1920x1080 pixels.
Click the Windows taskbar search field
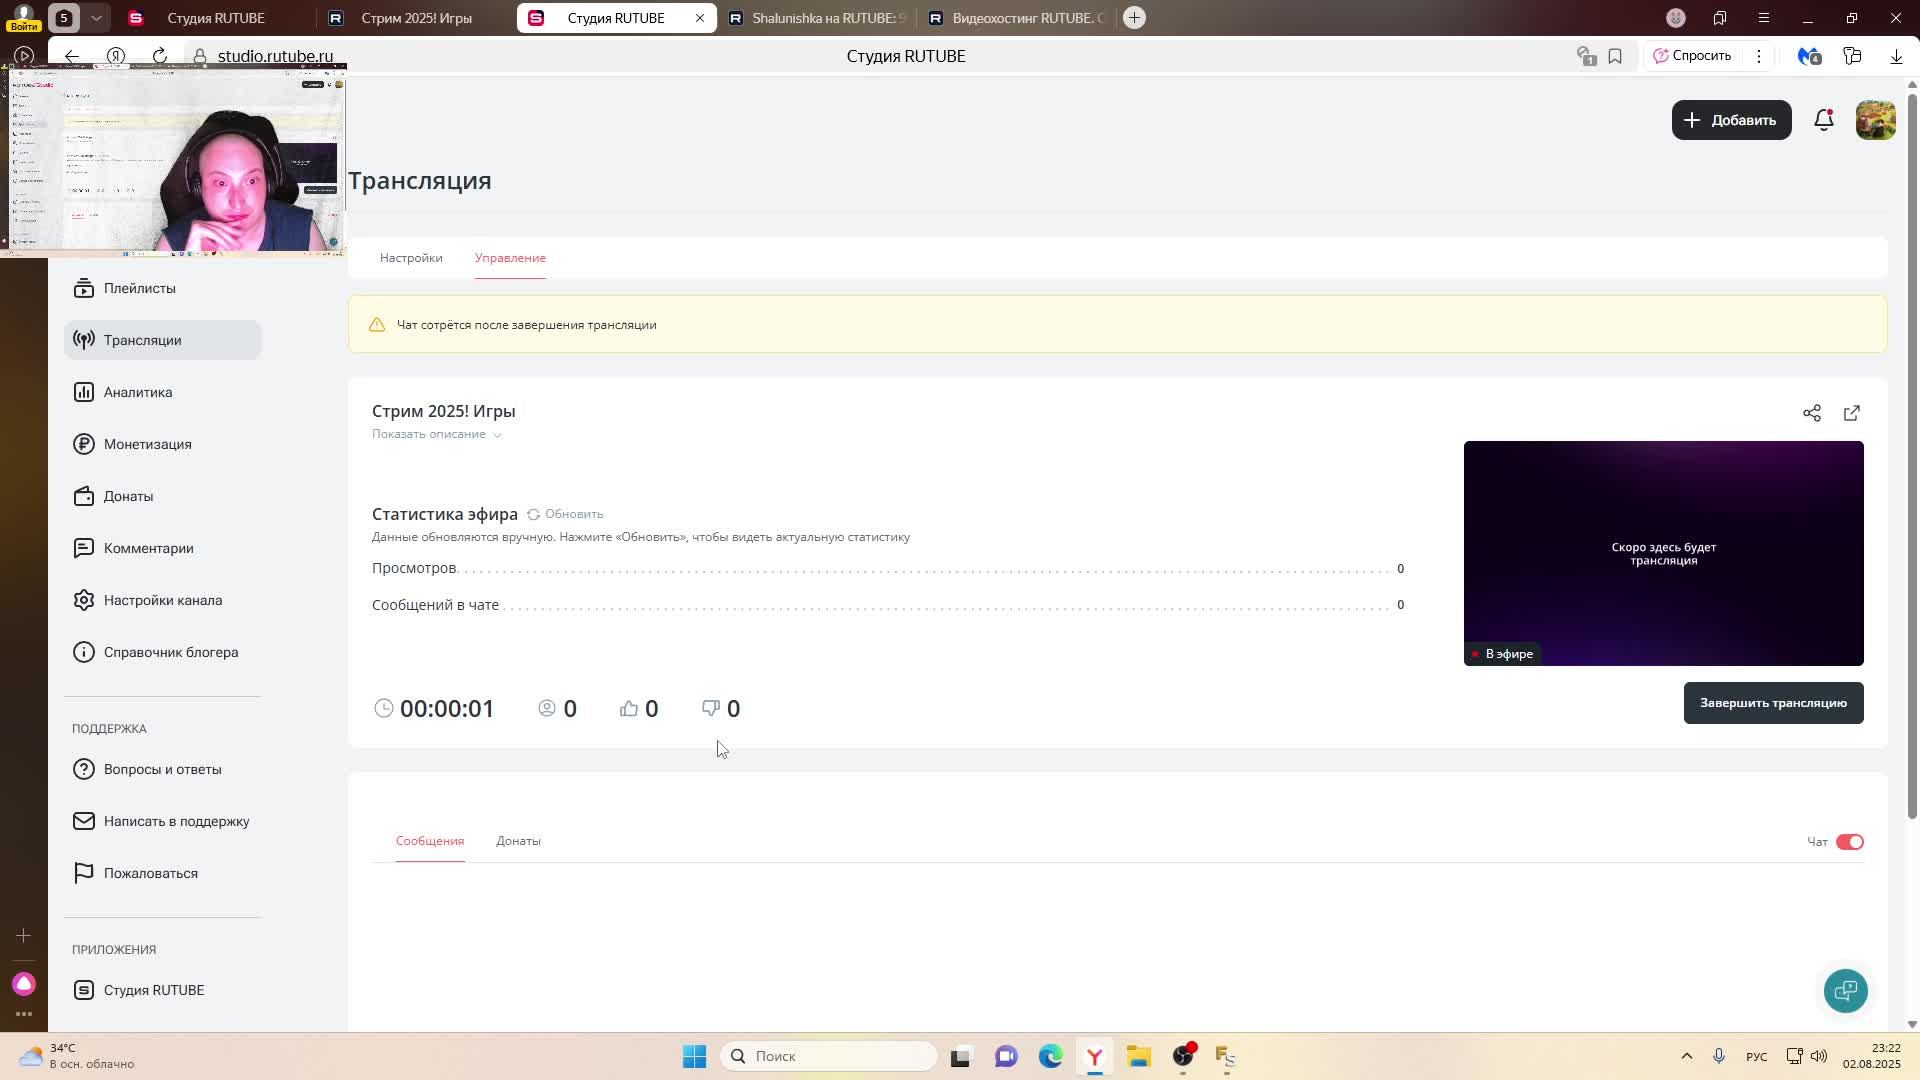pos(830,1056)
